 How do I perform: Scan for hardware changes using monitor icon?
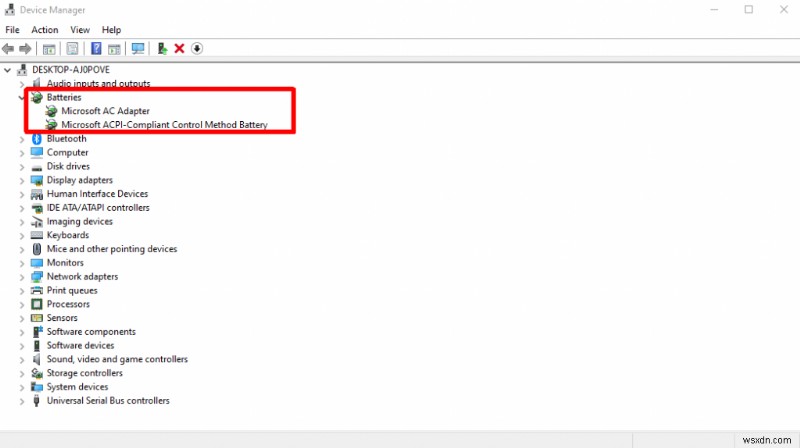click(138, 49)
